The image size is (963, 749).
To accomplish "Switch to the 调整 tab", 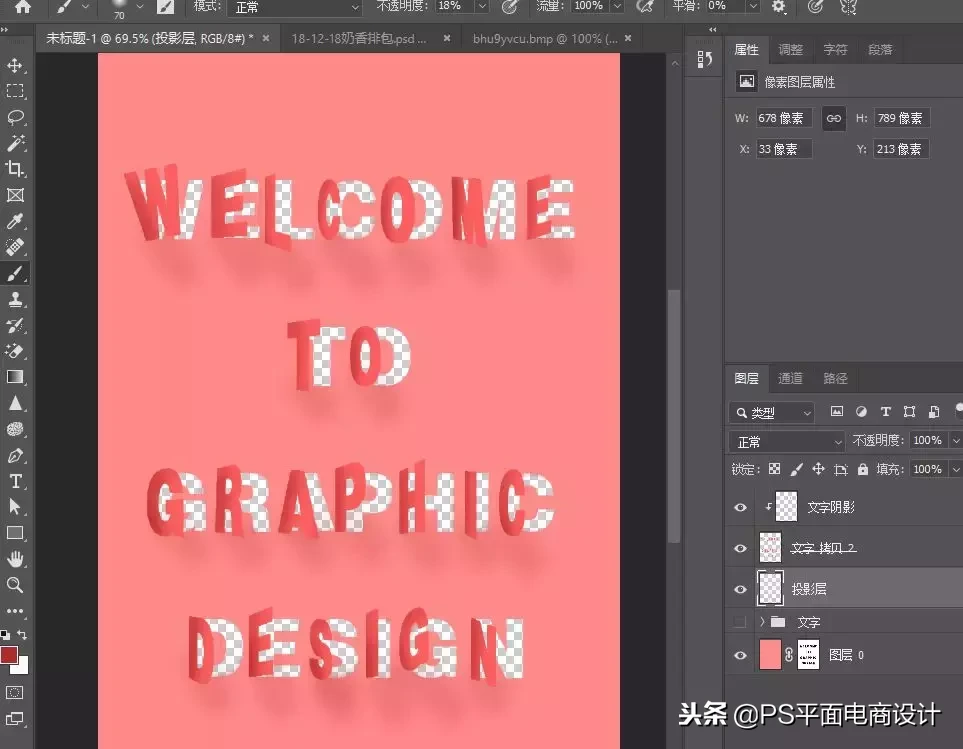I will coord(790,50).
